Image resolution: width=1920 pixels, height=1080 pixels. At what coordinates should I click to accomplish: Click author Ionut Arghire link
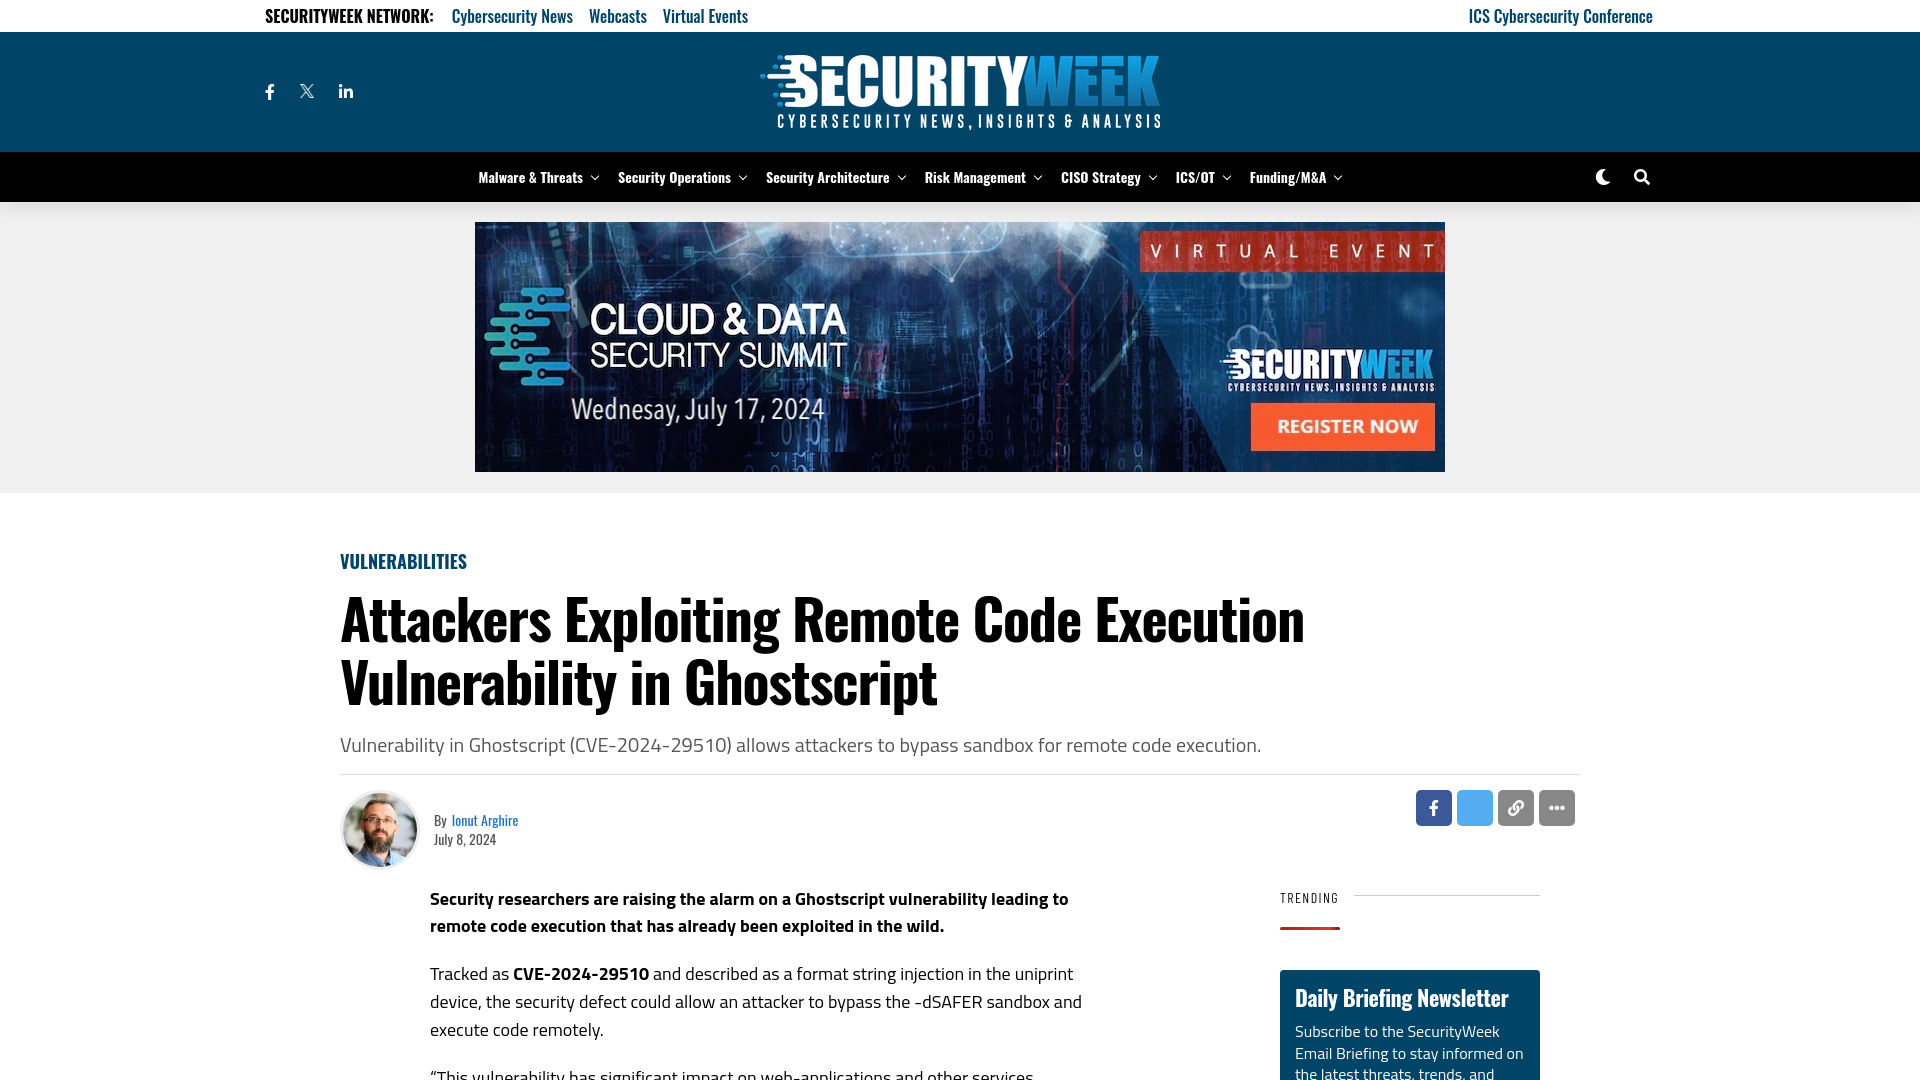(484, 820)
